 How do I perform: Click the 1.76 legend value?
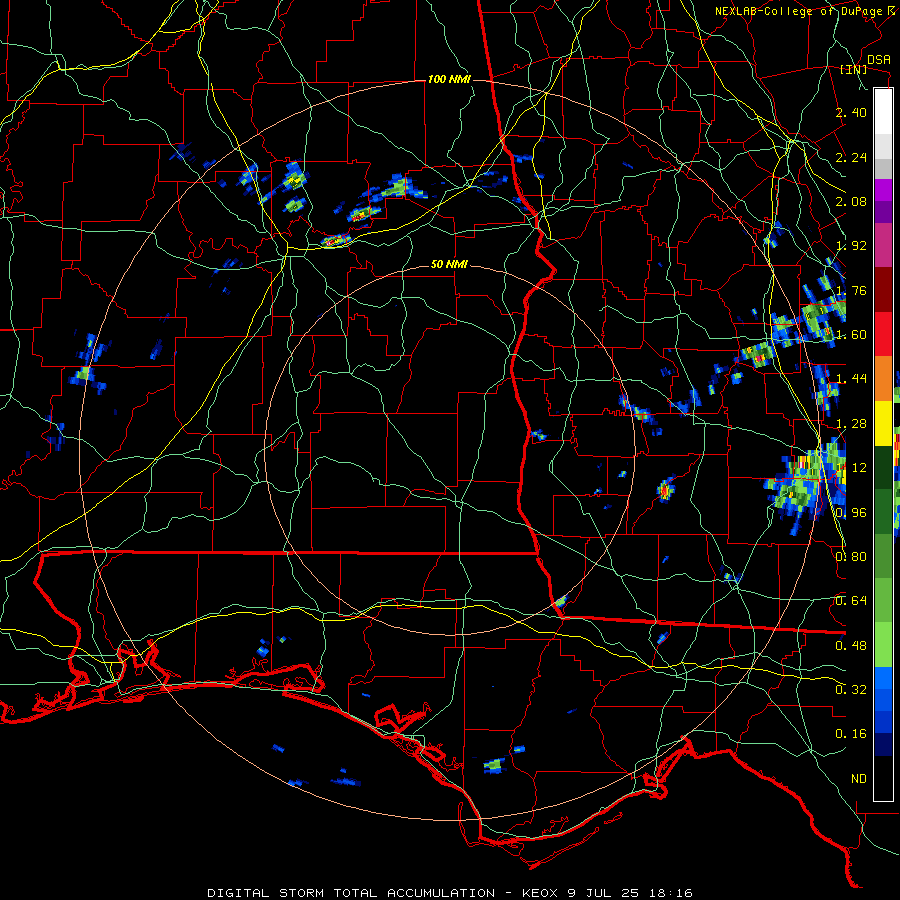pyautogui.click(x=851, y=290)
